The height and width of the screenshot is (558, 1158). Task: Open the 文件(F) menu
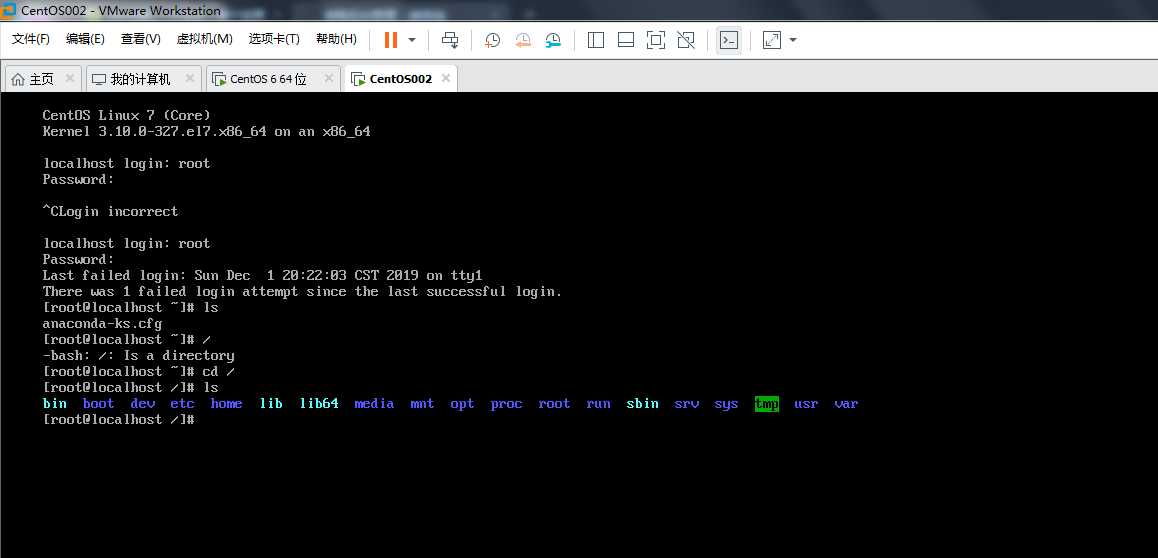[x=30, y=39]
